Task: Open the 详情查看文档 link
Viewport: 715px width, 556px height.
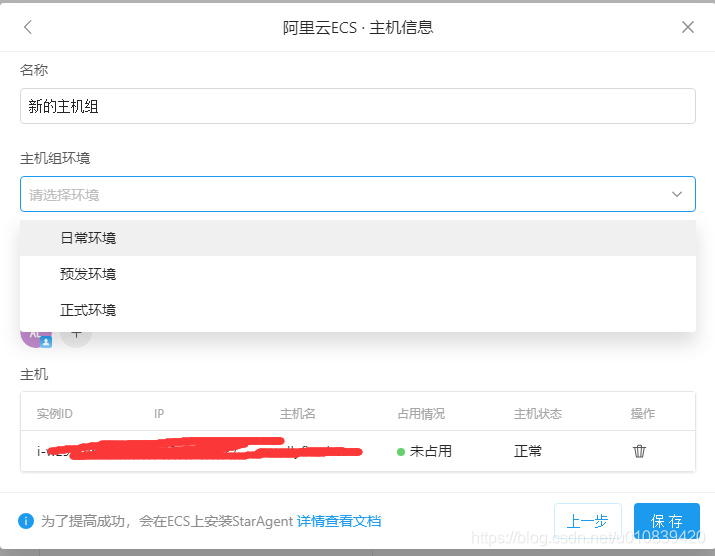Action: 339,521
